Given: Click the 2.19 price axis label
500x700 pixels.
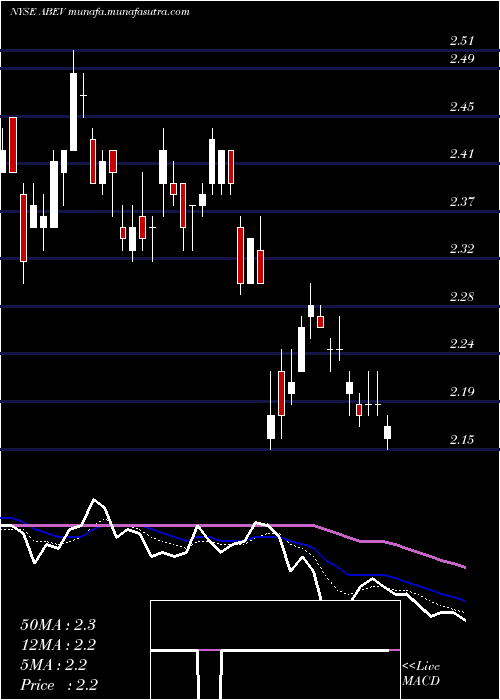Looking at the screenshot, I should click(462, 392).
